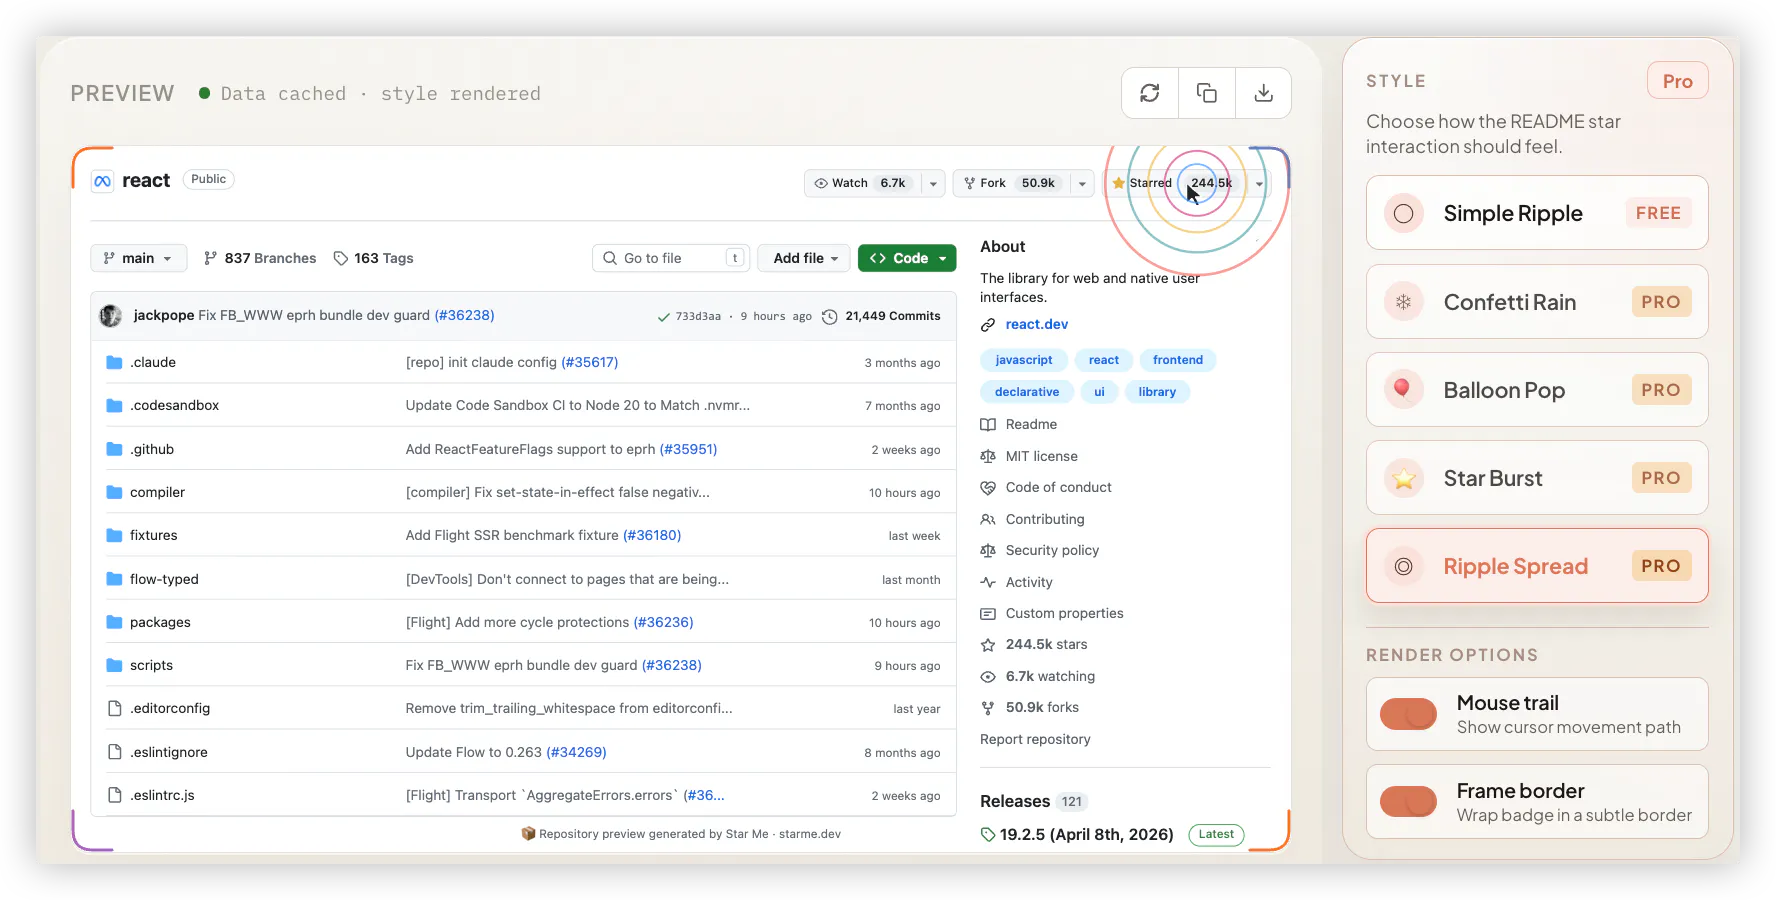Expand the Add file dropdown
The width and height of the screenshot is (1776, 900).
coord(805,258)
